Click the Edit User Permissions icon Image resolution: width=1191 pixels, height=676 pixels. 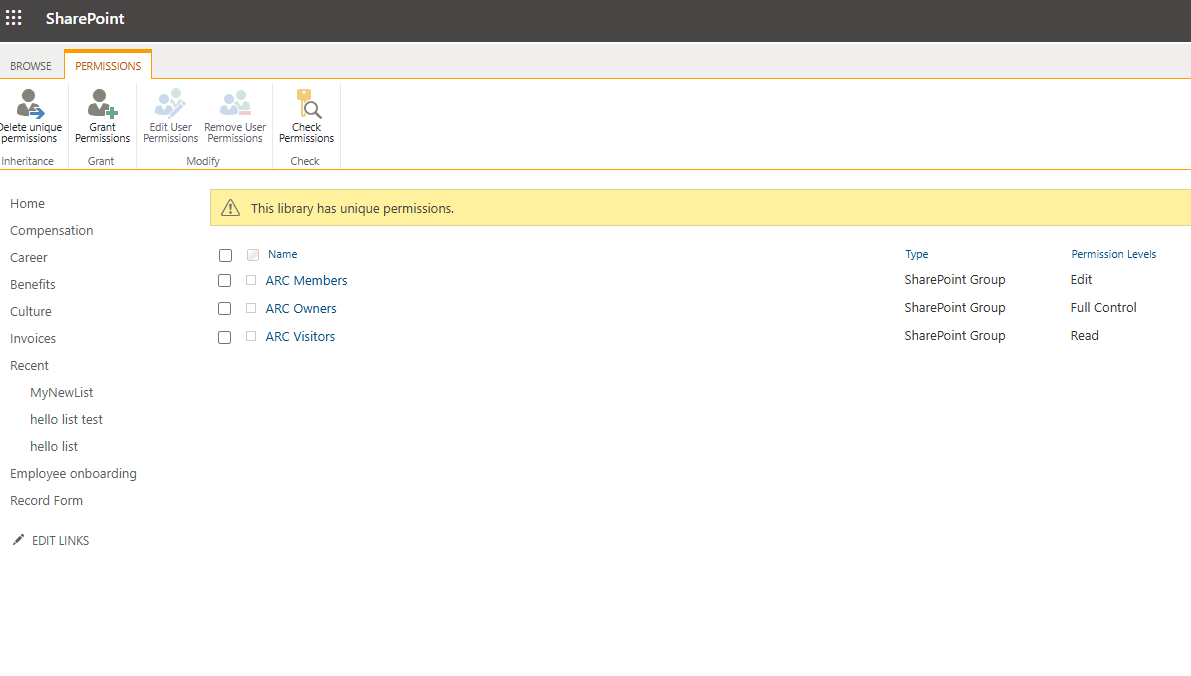click(170, 104)
